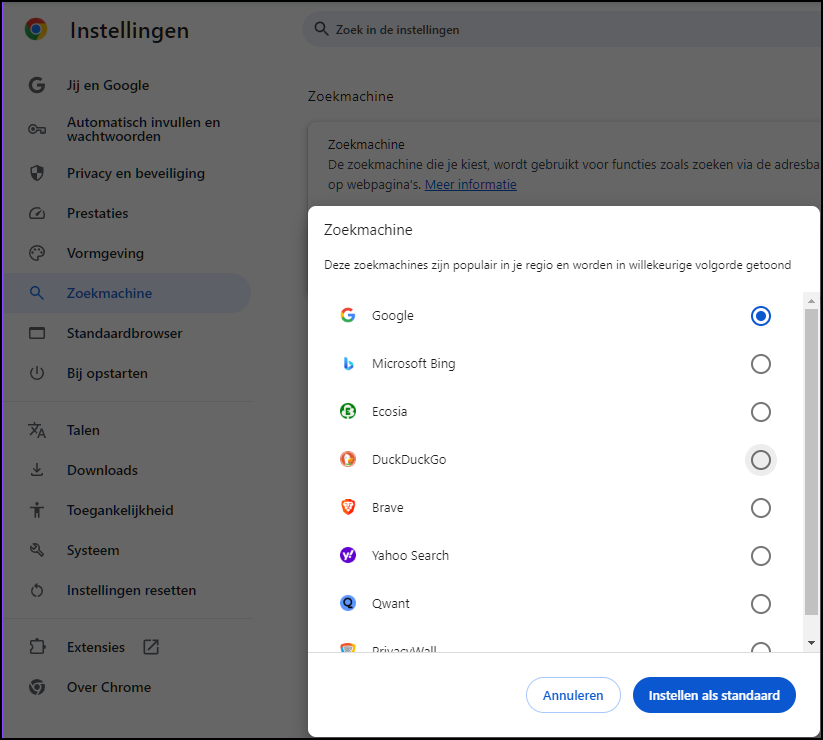The width and height of the screenshot is (823, 740).
Task: Click the dialog scrollbar down arrow
Action: (811, 642)
